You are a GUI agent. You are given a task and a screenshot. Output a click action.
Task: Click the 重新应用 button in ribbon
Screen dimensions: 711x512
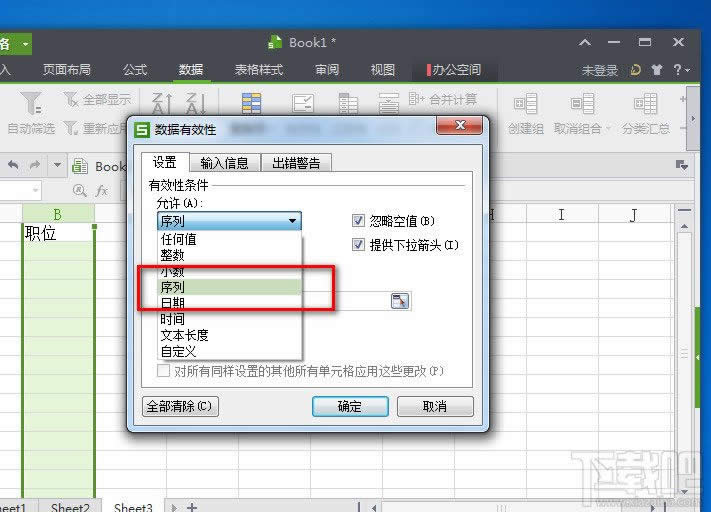[x=94, y=128]
